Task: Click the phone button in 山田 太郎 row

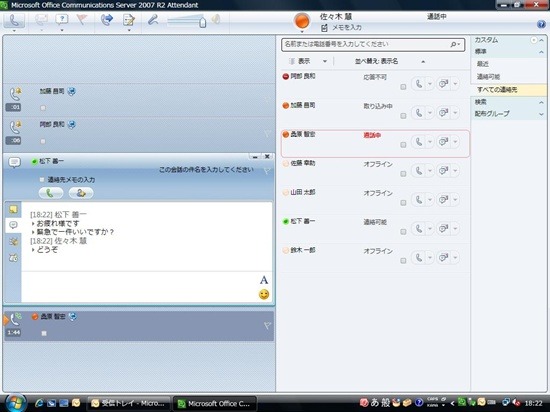Action: (x=418, y=200)
